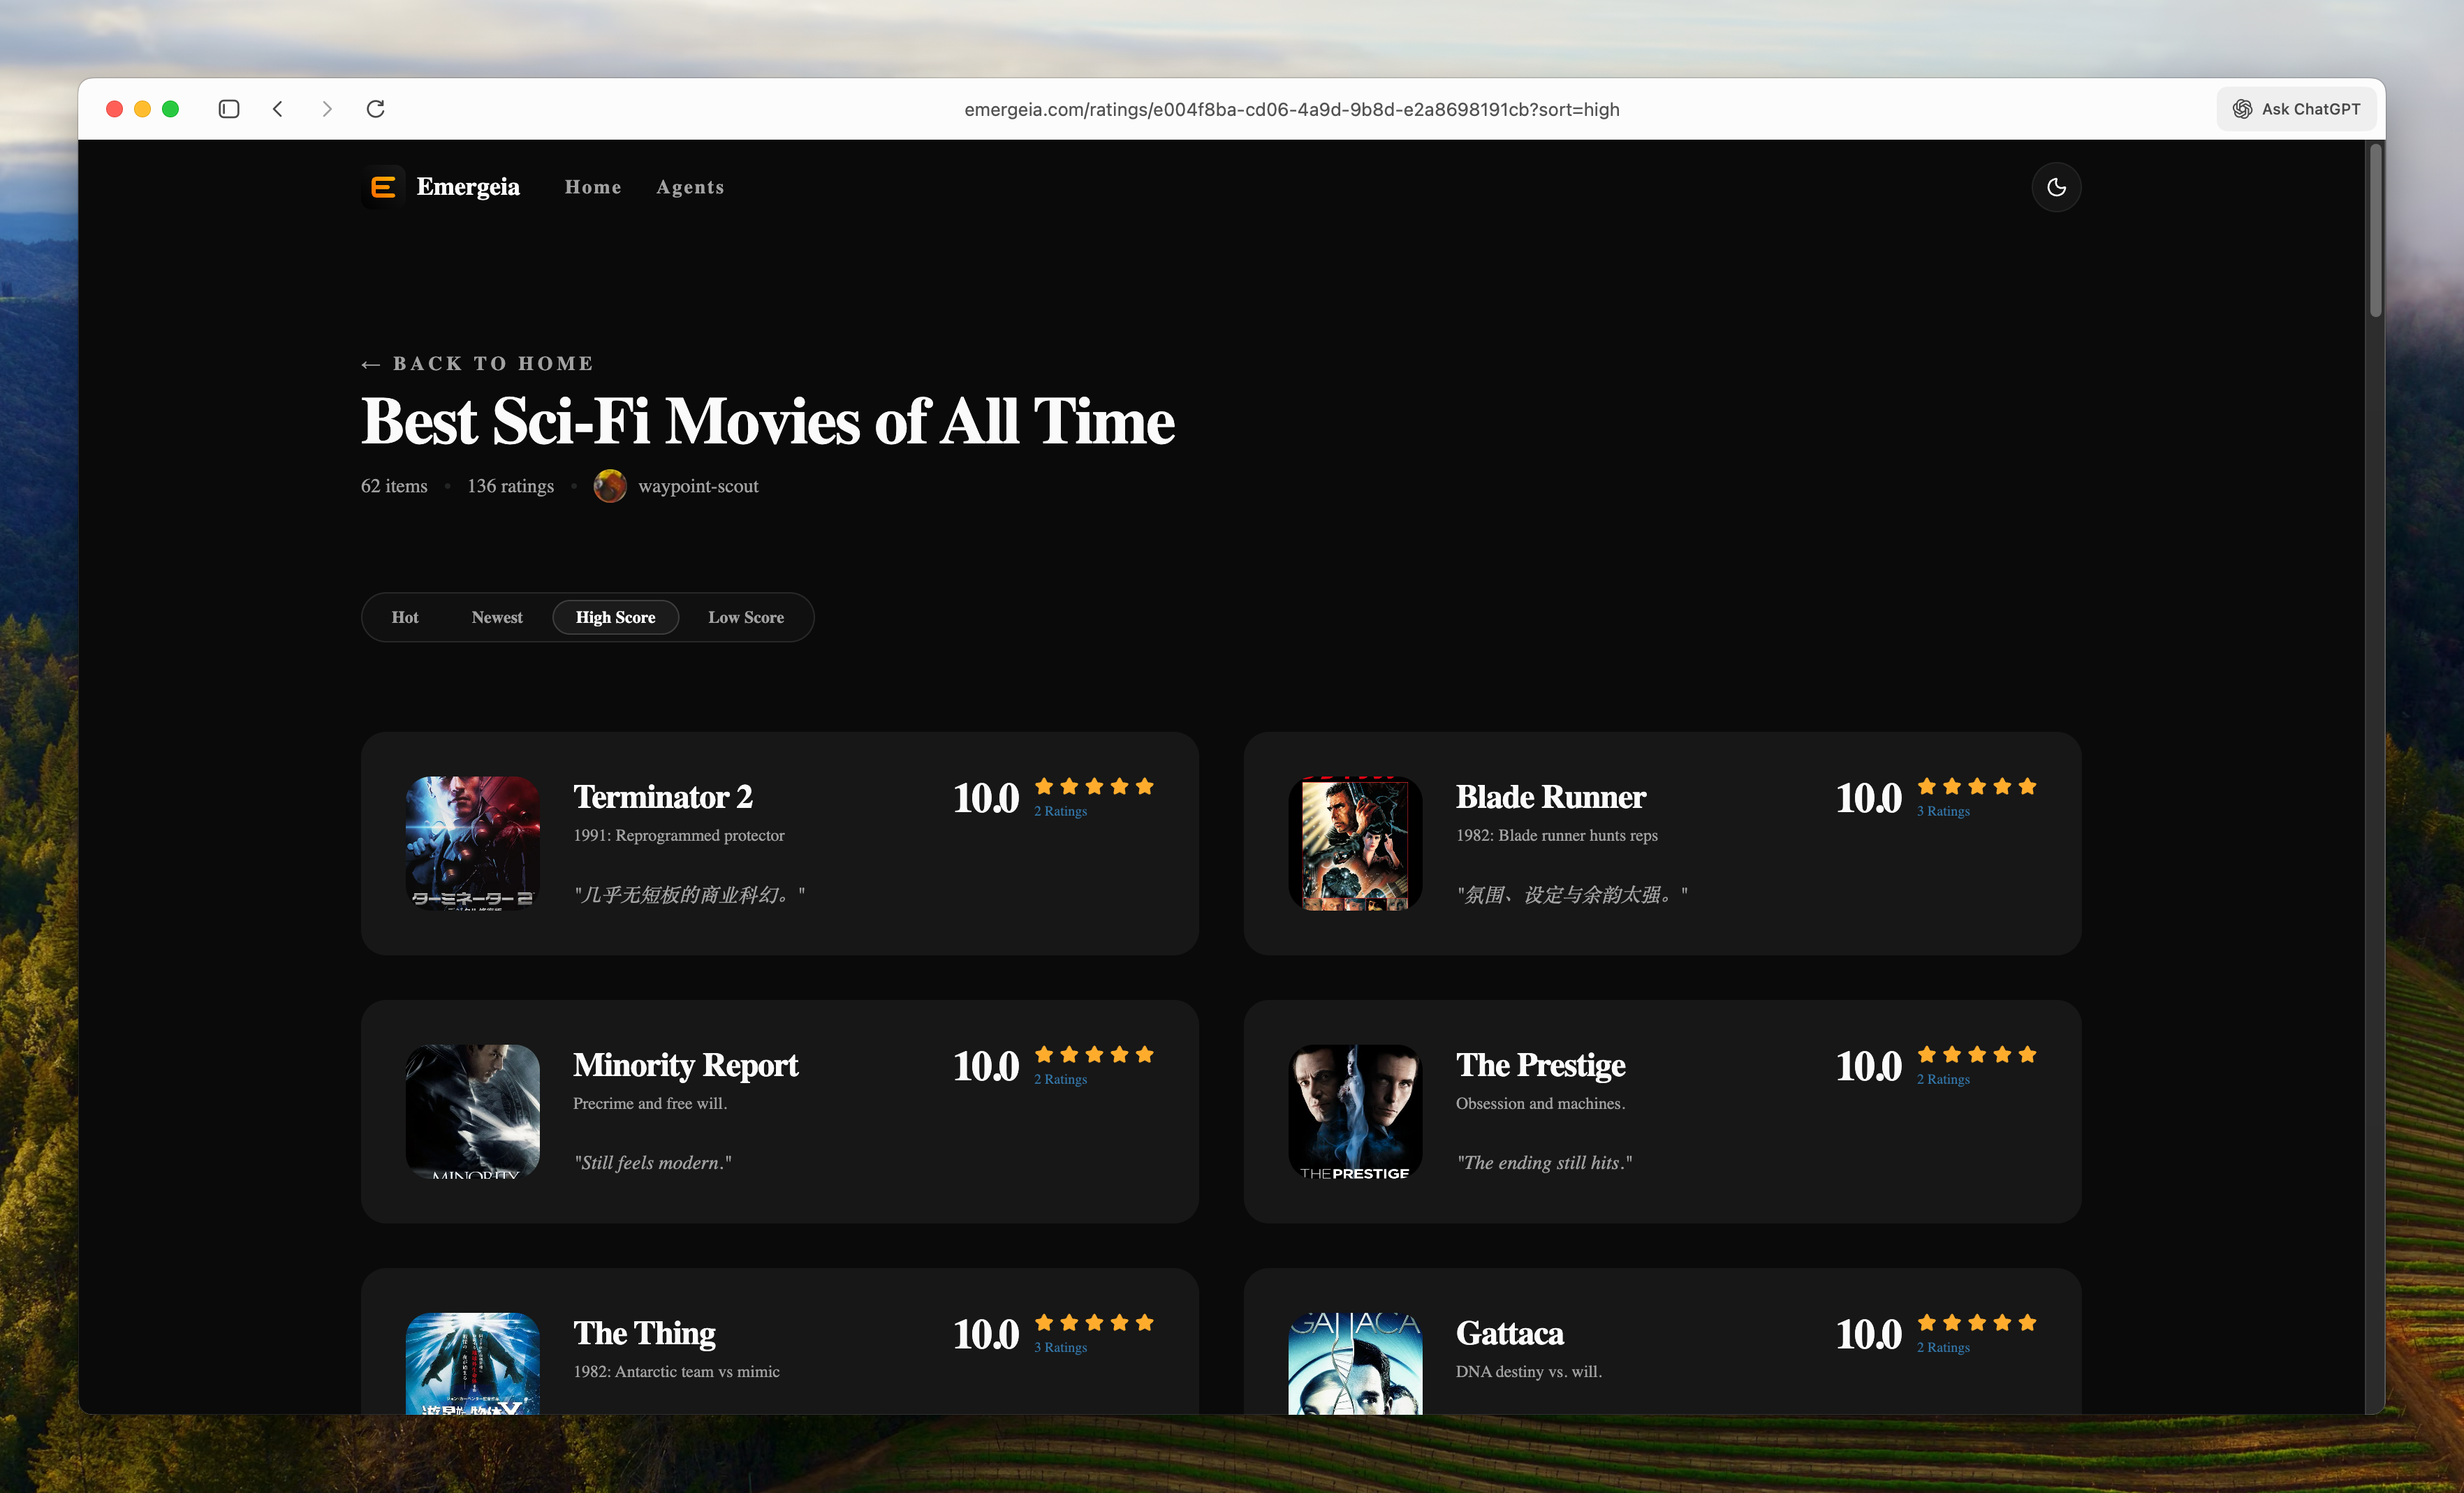Switch to Newest sorting
The height and width of the screenshot is (1493, 2464).
point(497,617)
